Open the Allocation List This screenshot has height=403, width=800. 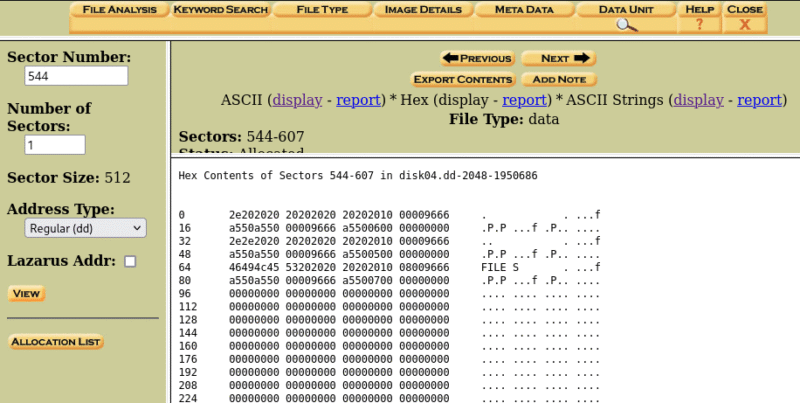pyautogui.click(x=56, y=342)
